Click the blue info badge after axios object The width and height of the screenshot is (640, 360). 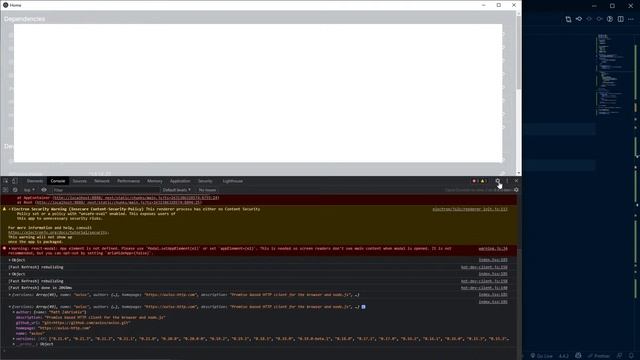click(363, 307)
